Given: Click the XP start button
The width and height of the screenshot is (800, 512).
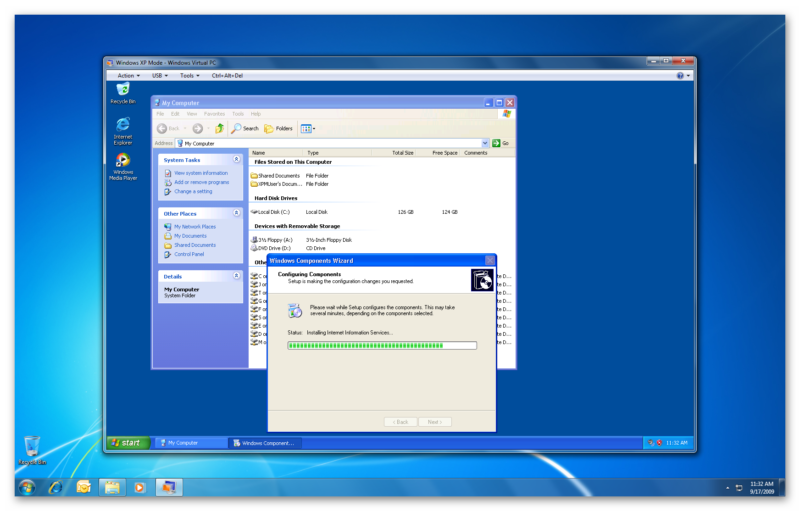Looking at the screenshot, I should 129,443.
